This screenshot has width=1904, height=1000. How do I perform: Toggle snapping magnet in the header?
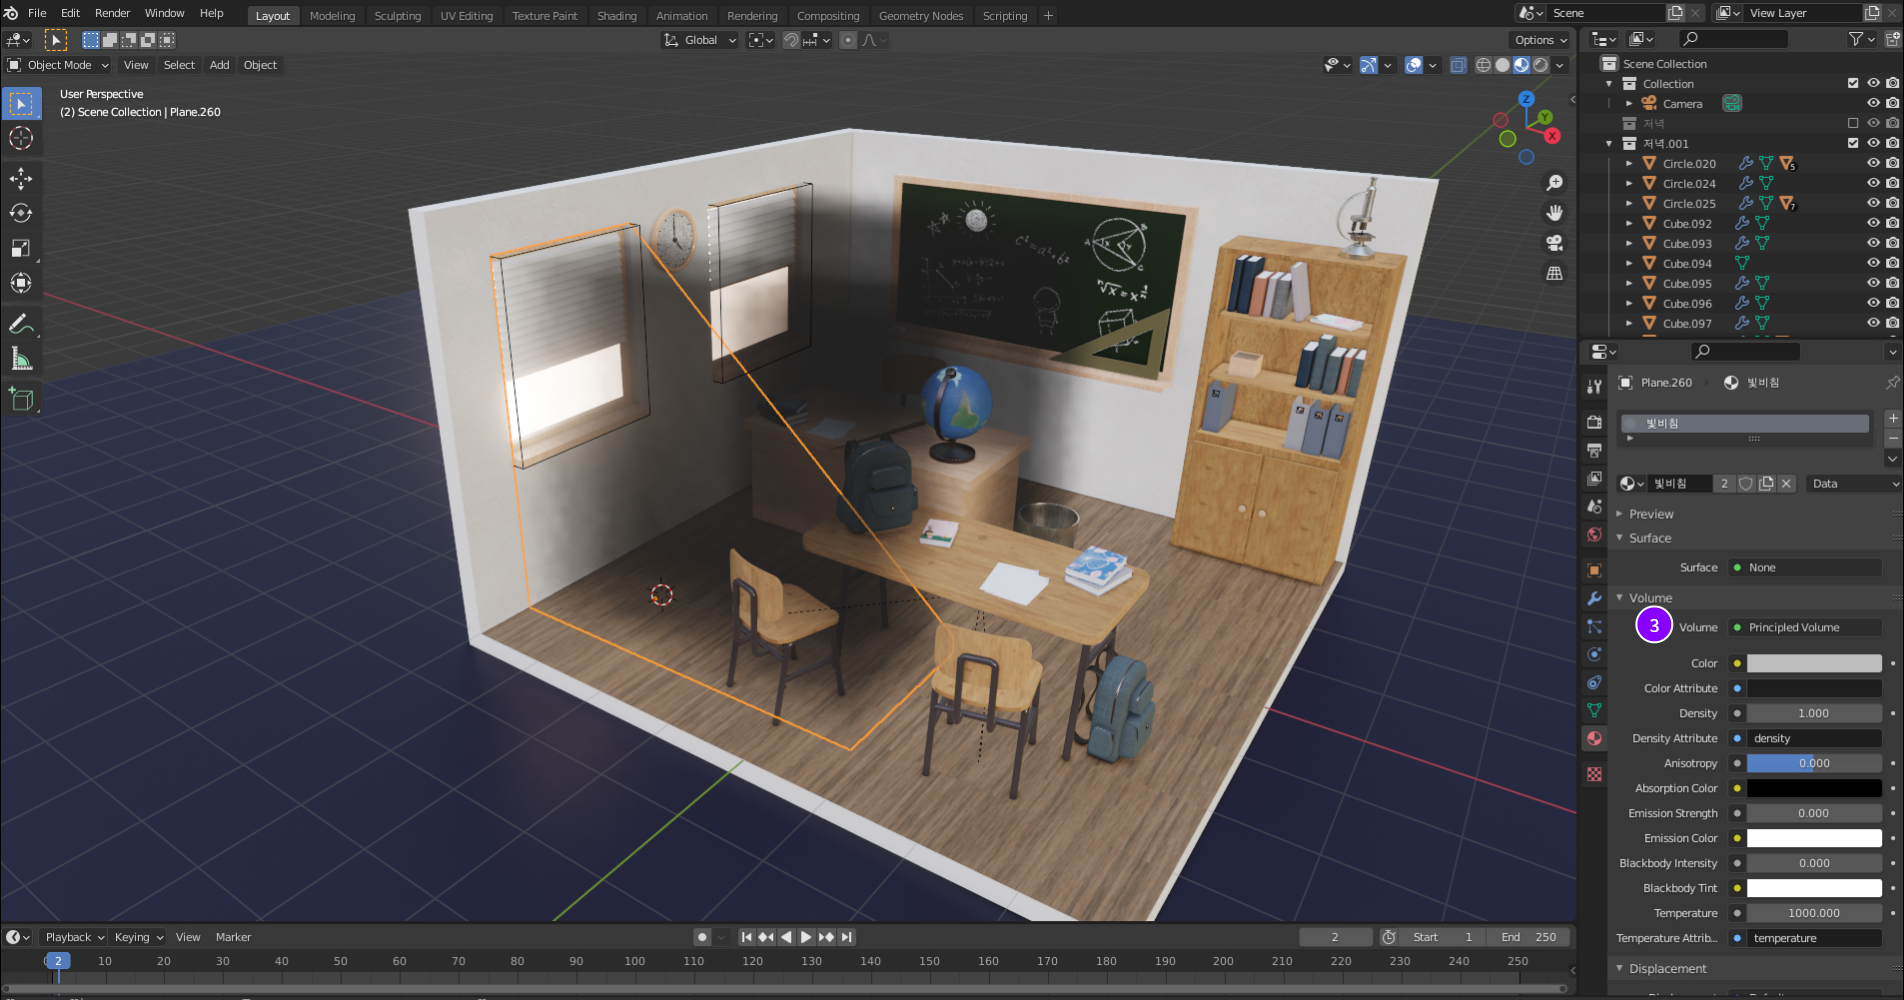tap(791, 40)
